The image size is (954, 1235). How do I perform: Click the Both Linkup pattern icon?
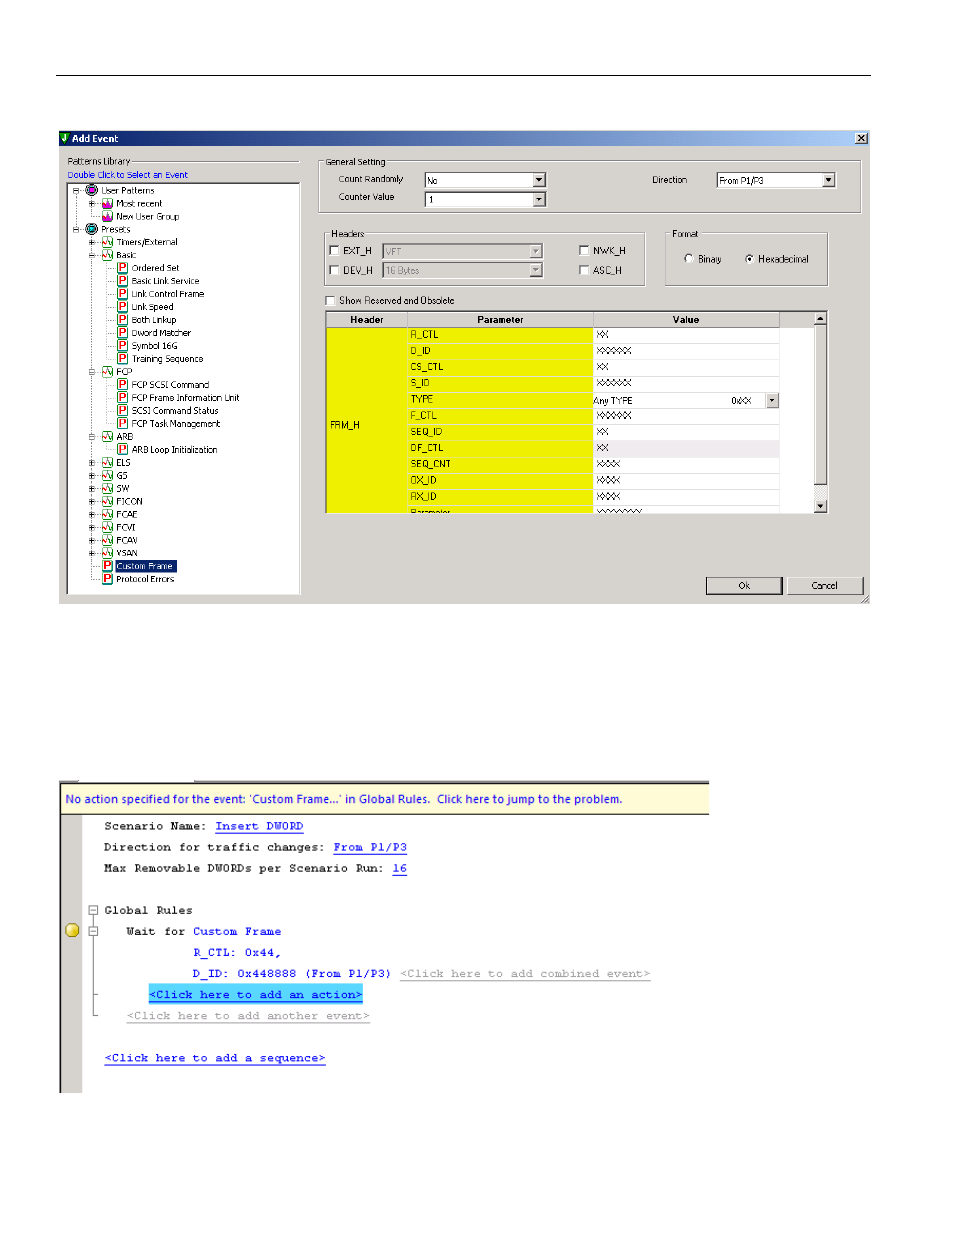[122, 320]
